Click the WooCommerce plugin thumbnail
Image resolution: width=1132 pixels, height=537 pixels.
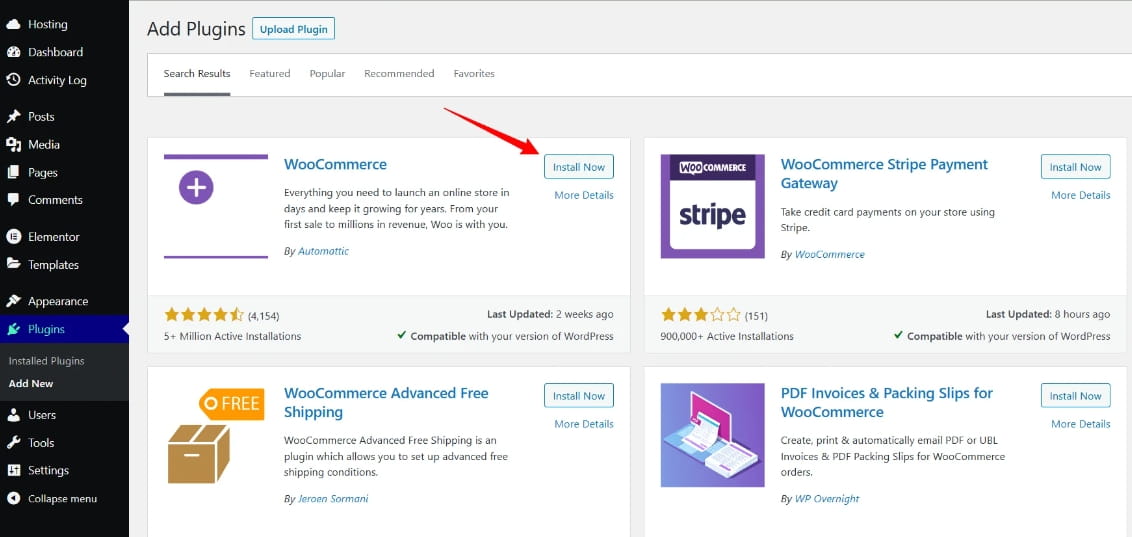(x=216, y=206)
